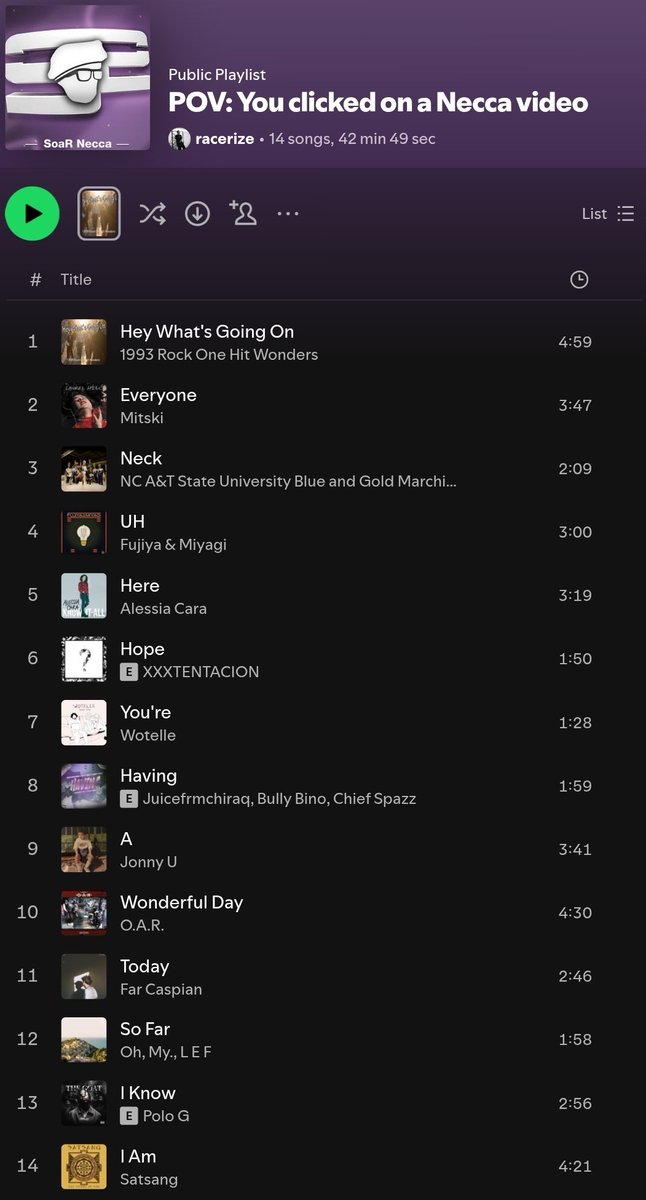The height and width of the screenshot is (1200, 646).
Task: Click the # column header
Action: 35,280
